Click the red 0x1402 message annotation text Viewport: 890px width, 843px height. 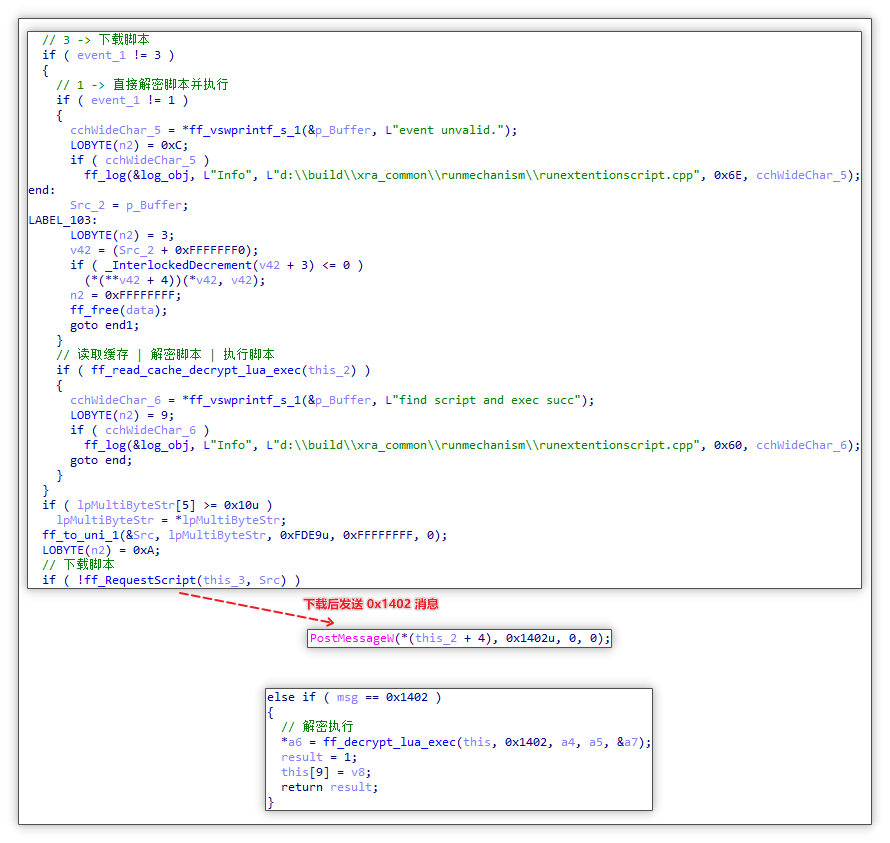[x=371, y=604]
